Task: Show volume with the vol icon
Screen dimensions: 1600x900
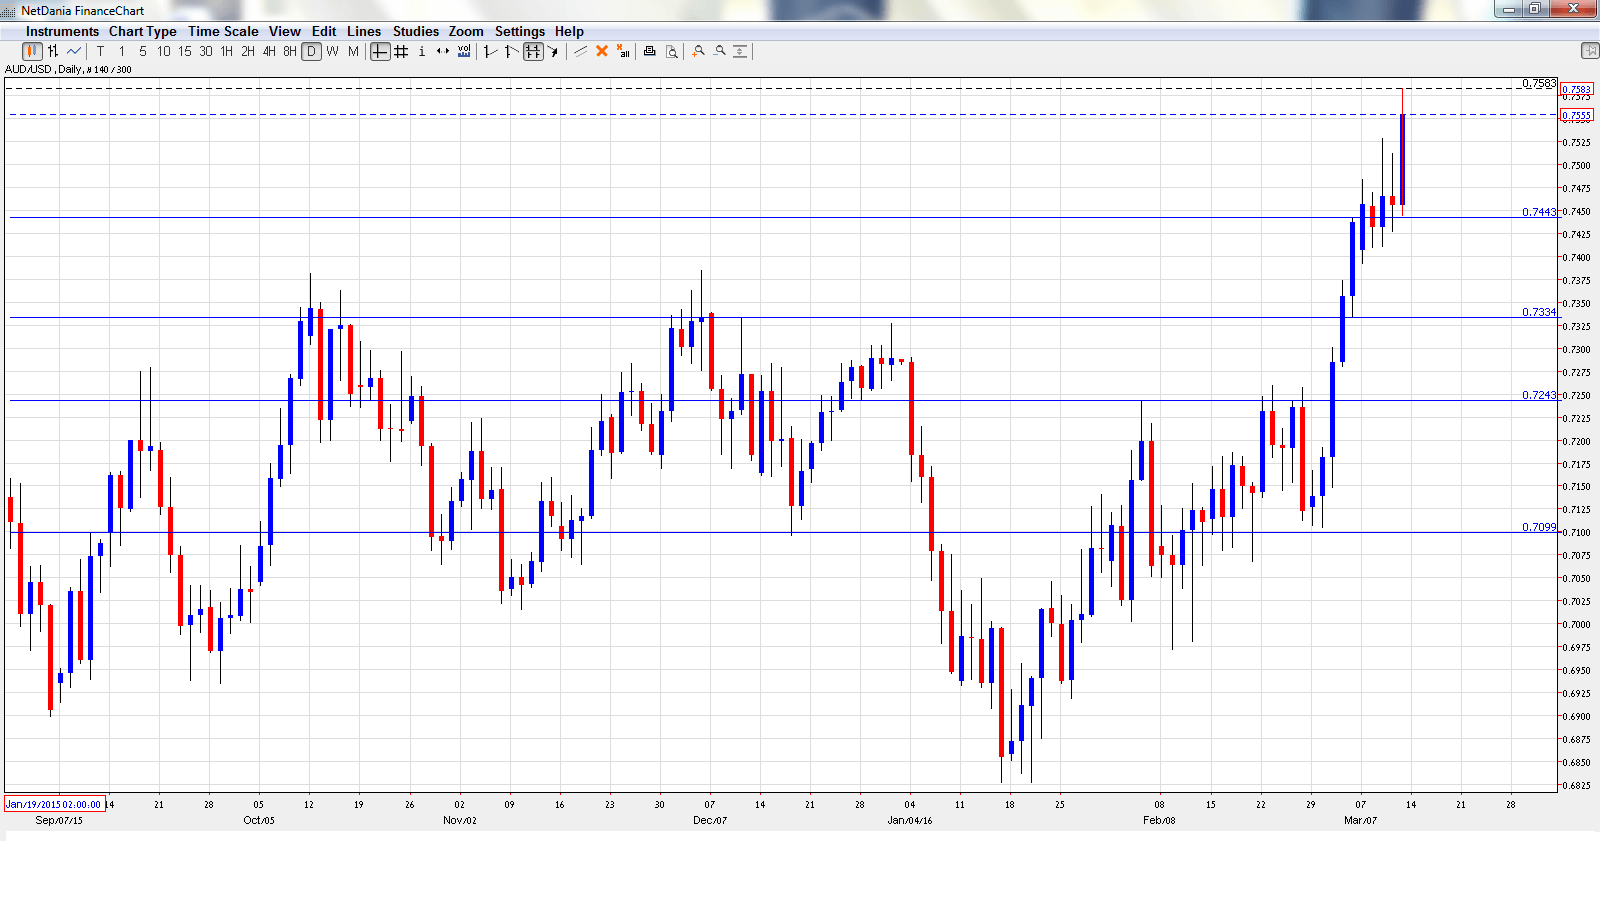Action: 463,51
